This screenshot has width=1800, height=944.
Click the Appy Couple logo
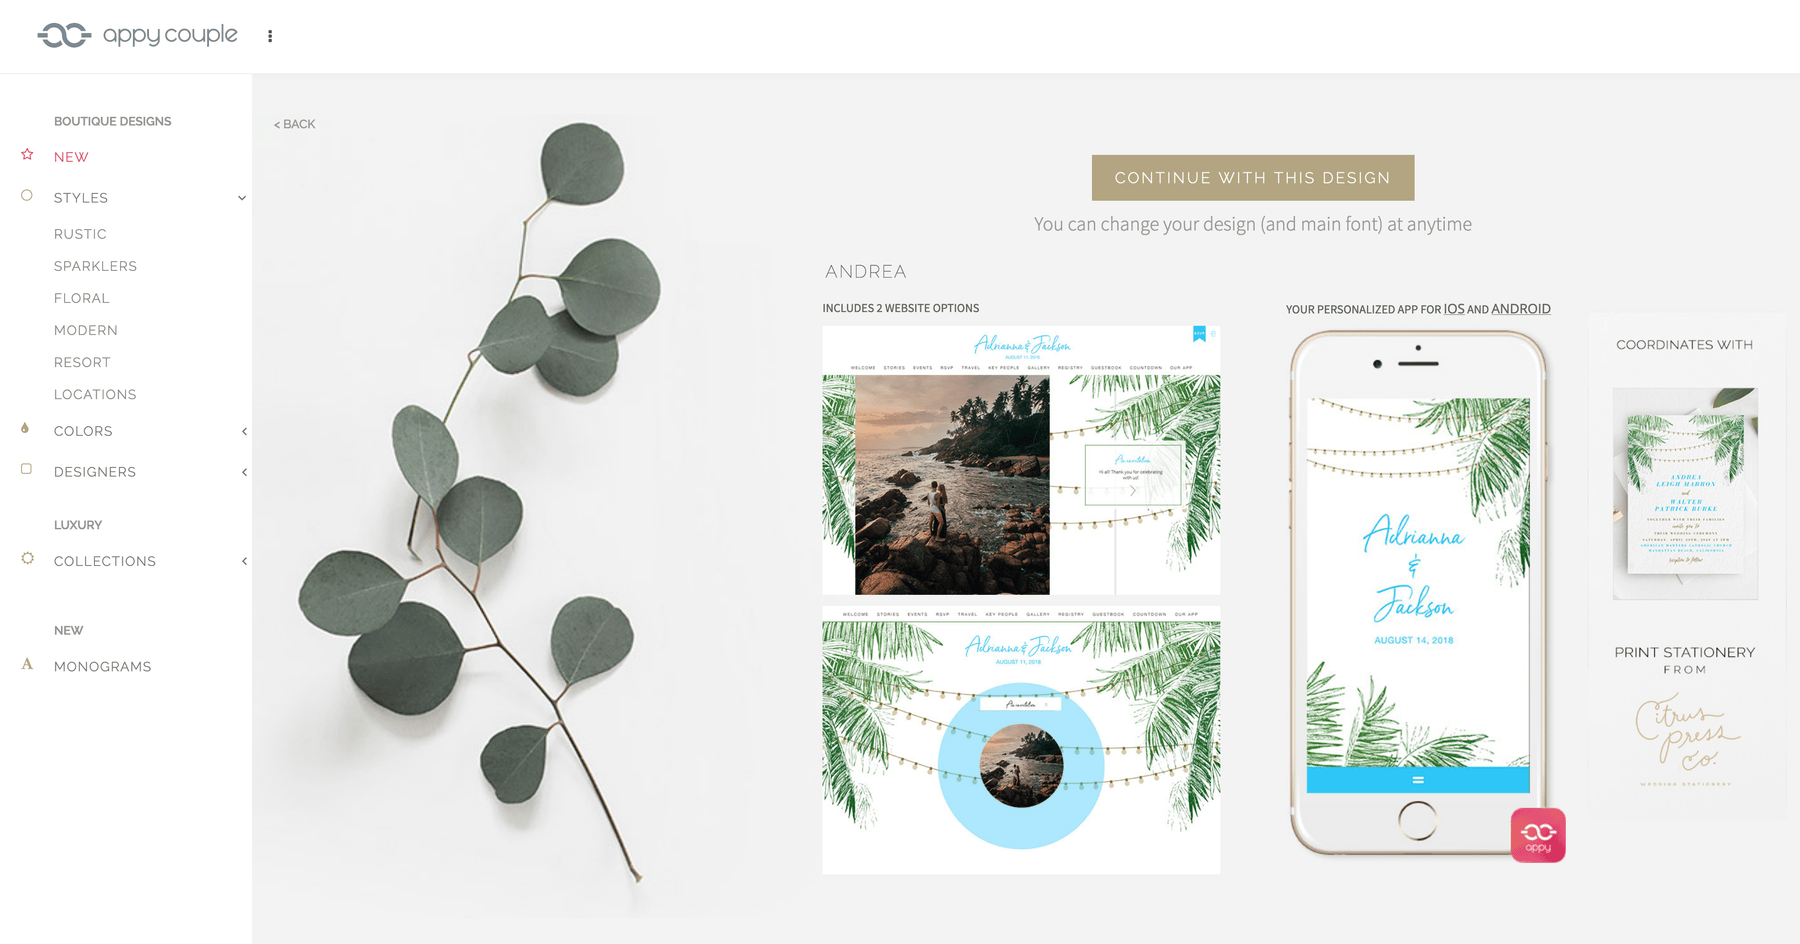point(137,35)
